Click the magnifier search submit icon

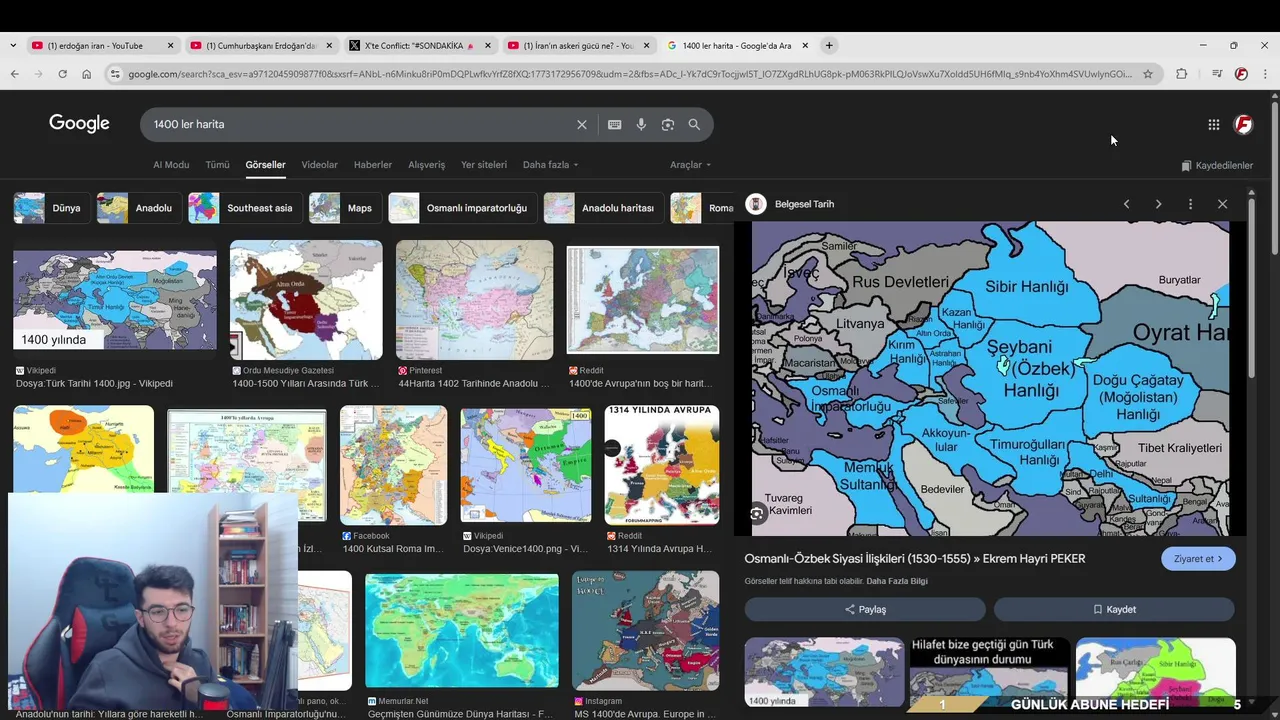click(x=694, y=125)
